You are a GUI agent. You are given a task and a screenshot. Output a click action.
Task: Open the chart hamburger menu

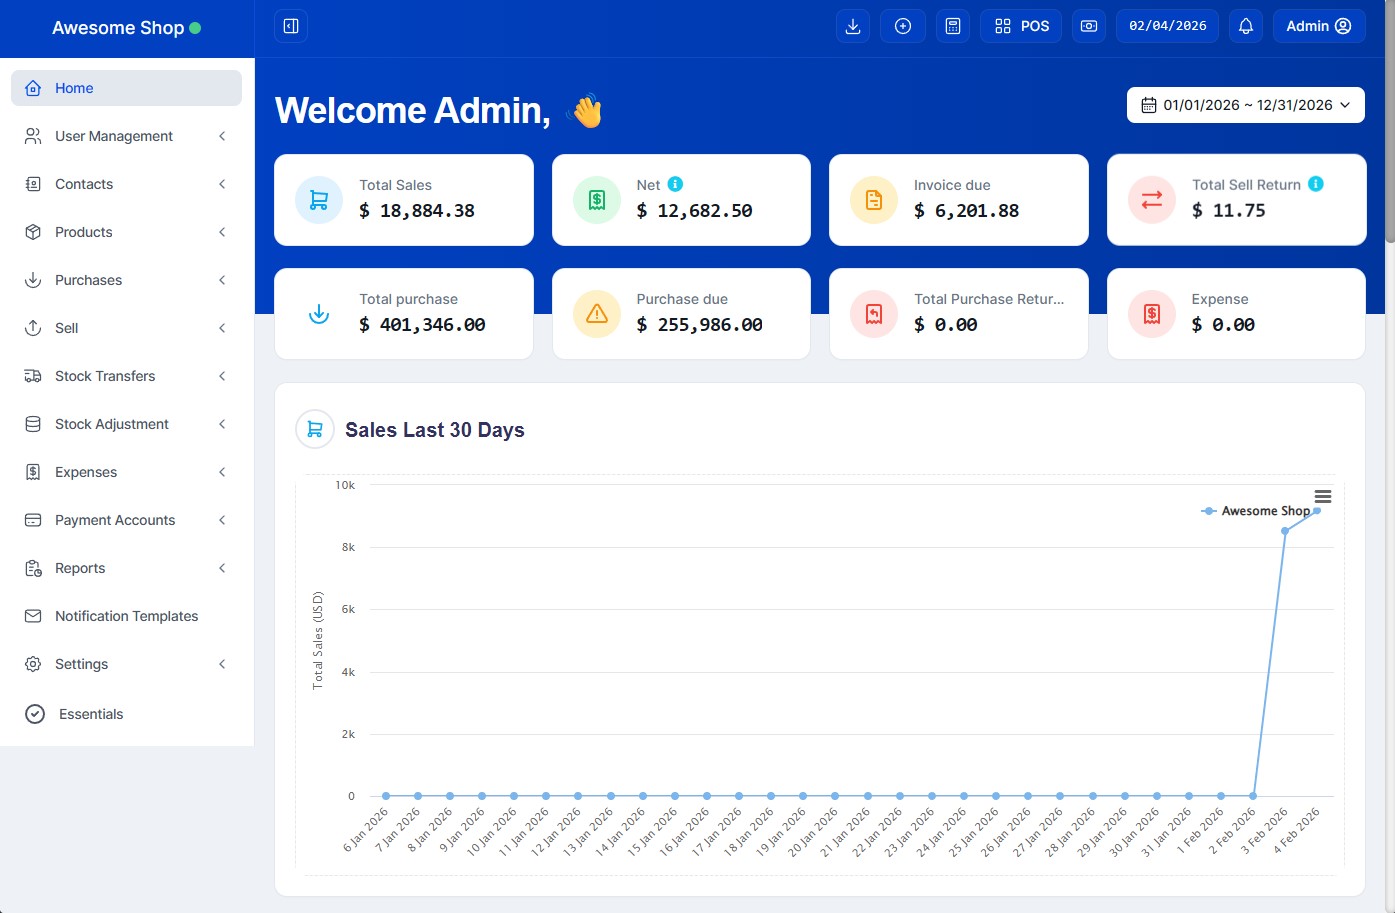pos(1323,497)
